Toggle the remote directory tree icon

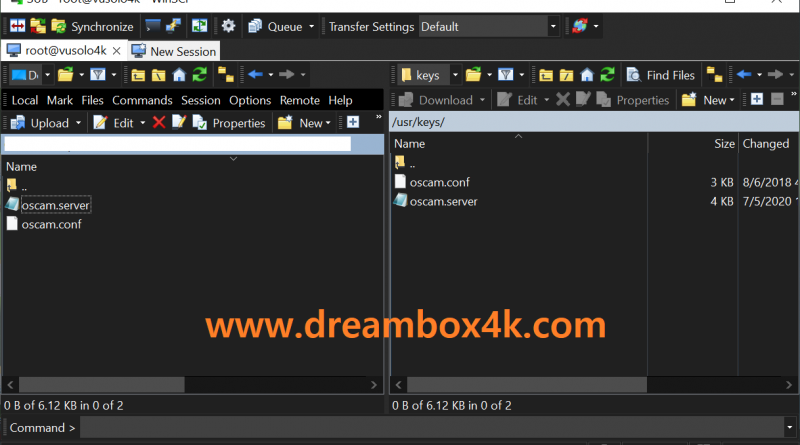click(x=714, y=75)
